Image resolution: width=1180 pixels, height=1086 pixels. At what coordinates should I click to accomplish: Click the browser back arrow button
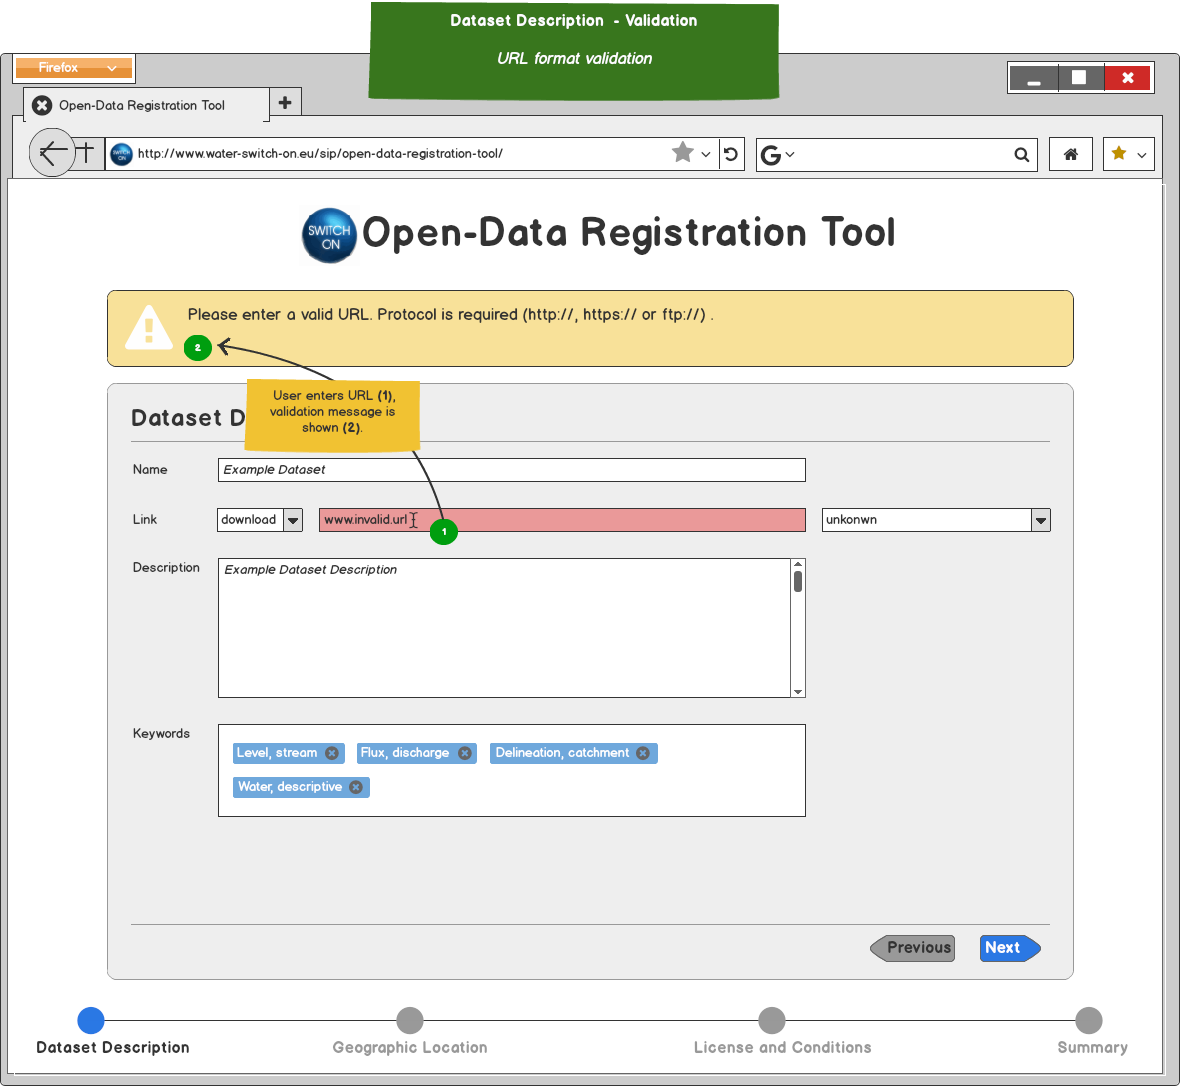[x=52, y=153]
